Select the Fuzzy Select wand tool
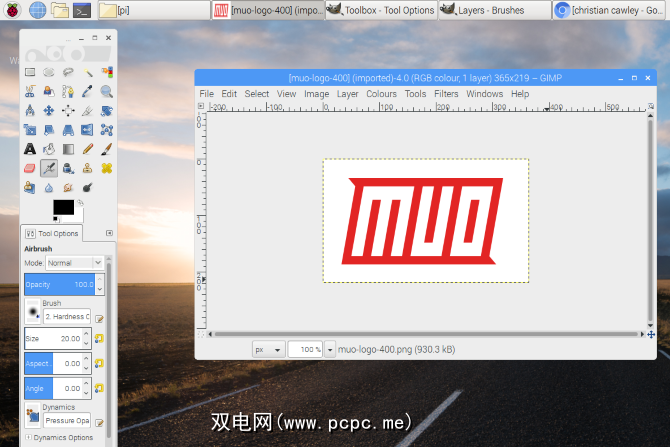 coord(88,72)
